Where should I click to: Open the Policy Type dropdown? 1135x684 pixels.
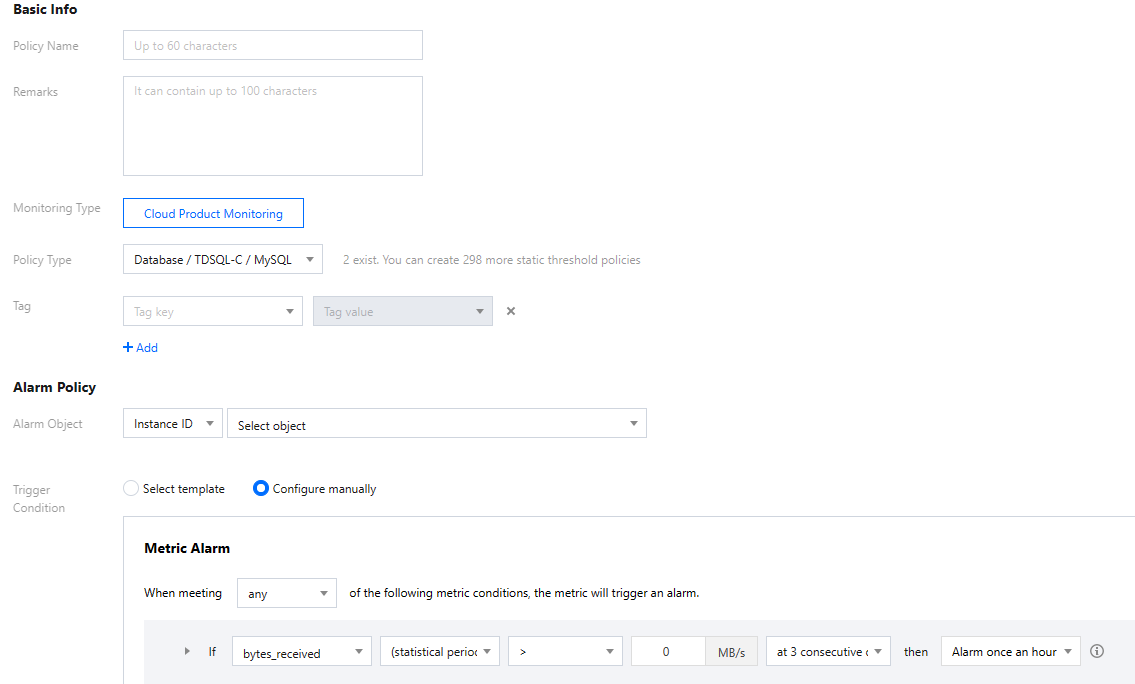[x=222, y=260]
